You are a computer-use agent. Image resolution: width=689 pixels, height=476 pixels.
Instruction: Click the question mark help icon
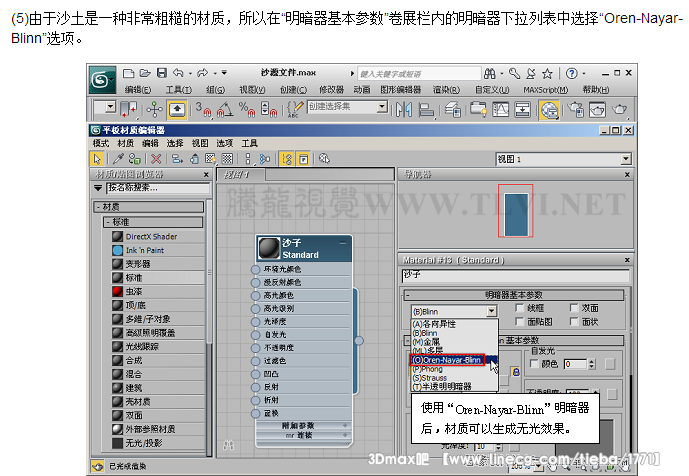(x=571, y=73)
